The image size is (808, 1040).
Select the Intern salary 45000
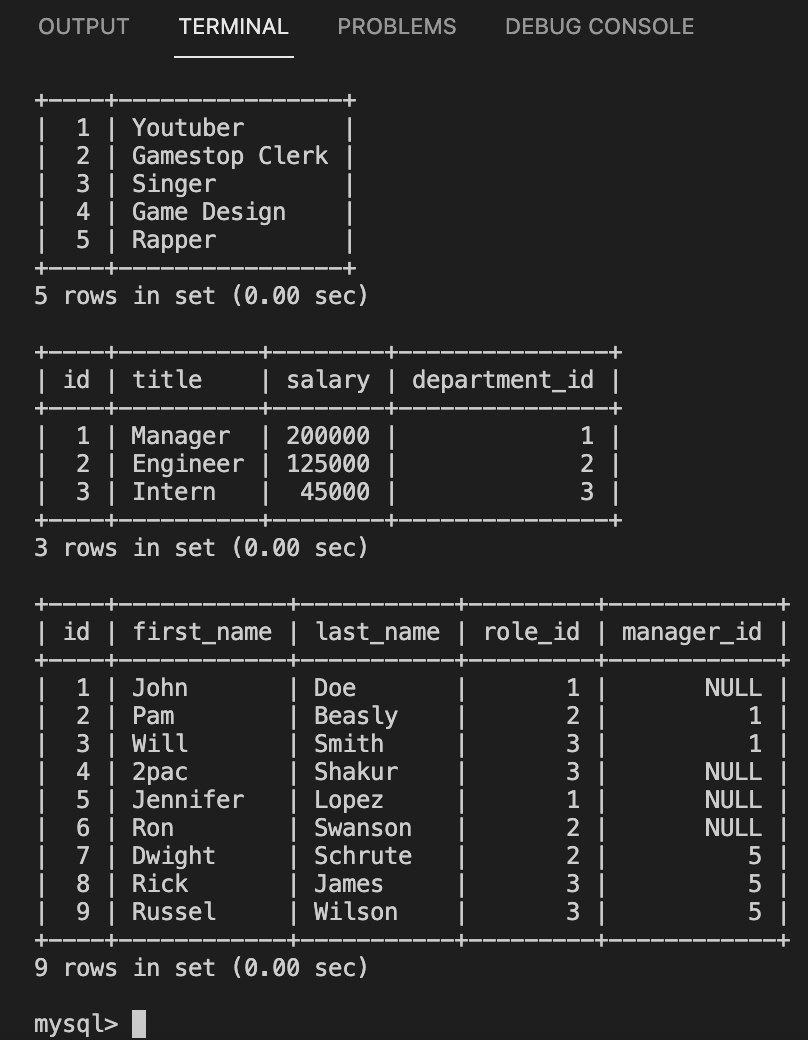[333, 491]
